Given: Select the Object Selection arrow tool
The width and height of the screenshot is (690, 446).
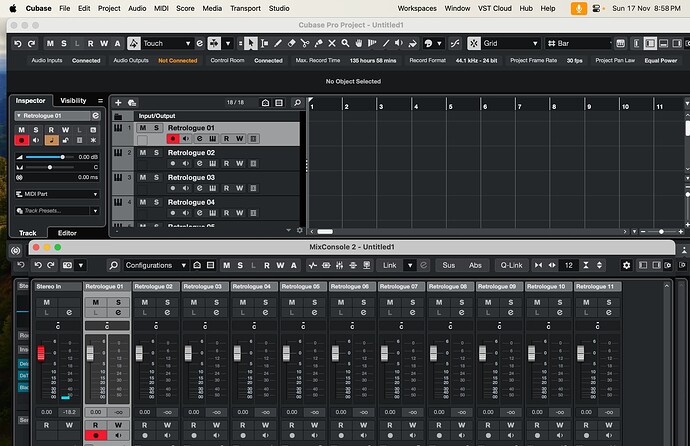Looking at the screenshot, I should point(250,43).
